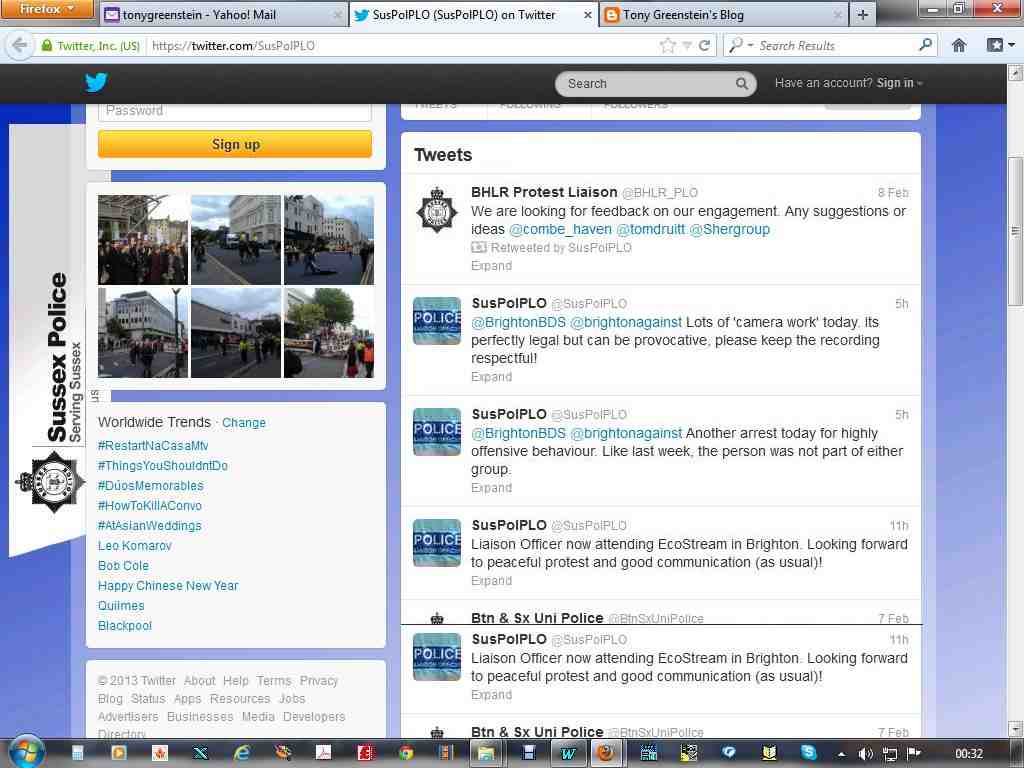
Task: Go back with browser back arrow
Action: [x=20, y=45]
